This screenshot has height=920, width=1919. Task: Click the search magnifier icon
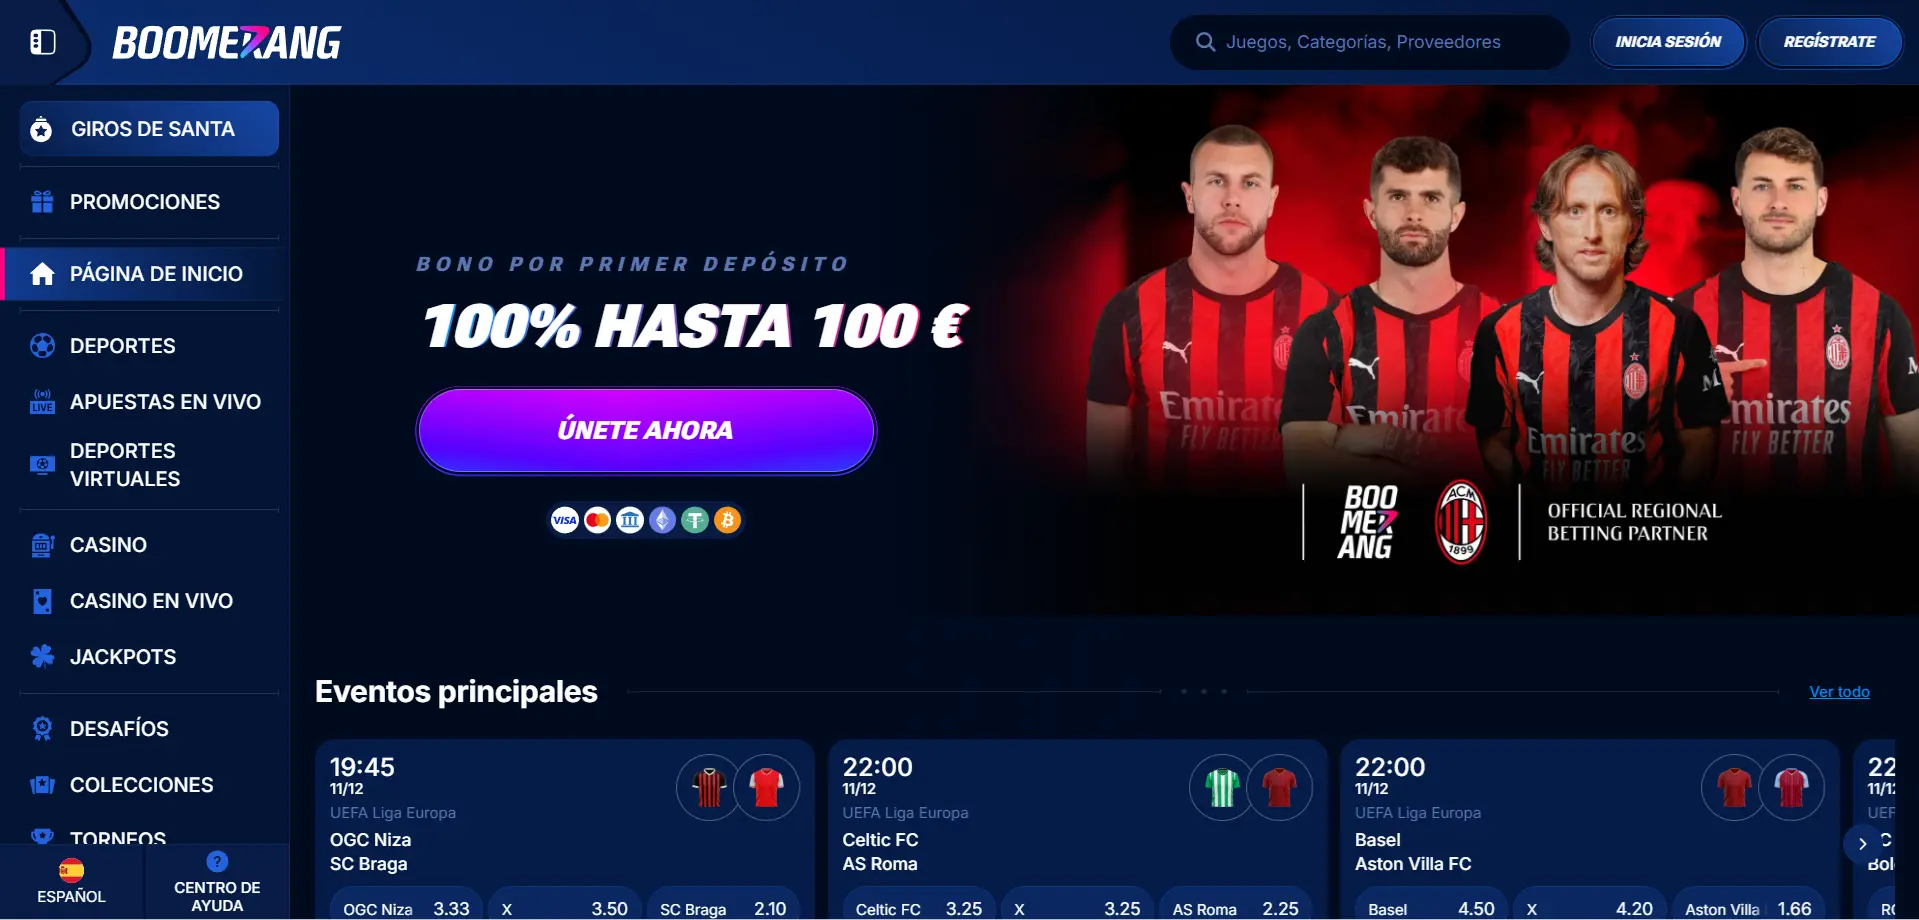pyautogui.click(x=1205, y=42)
